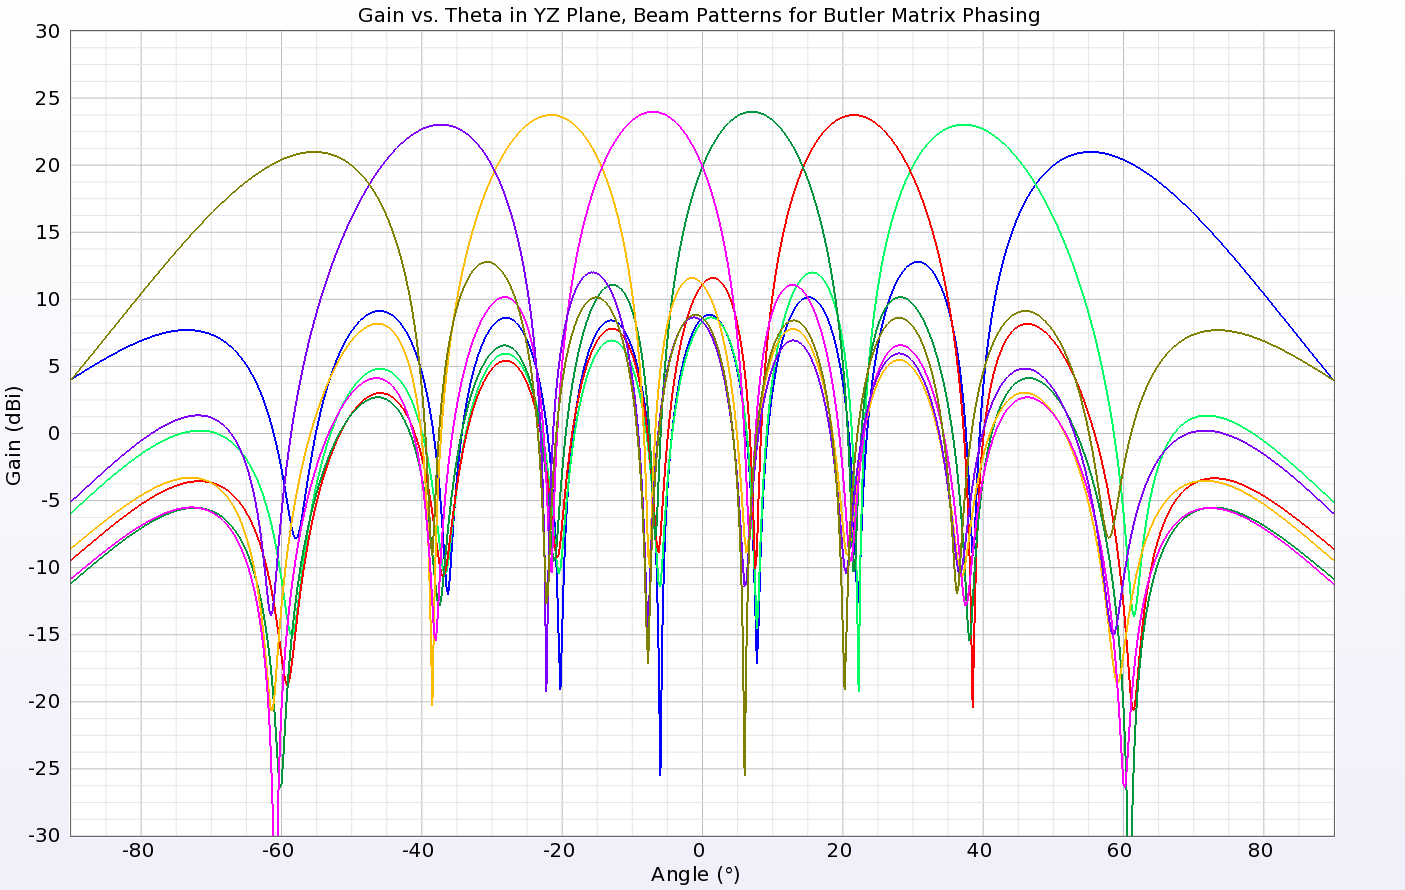Click the chart title text
Image resolution: width=1405 pixels, height=890 pixels.
[700, 15]
